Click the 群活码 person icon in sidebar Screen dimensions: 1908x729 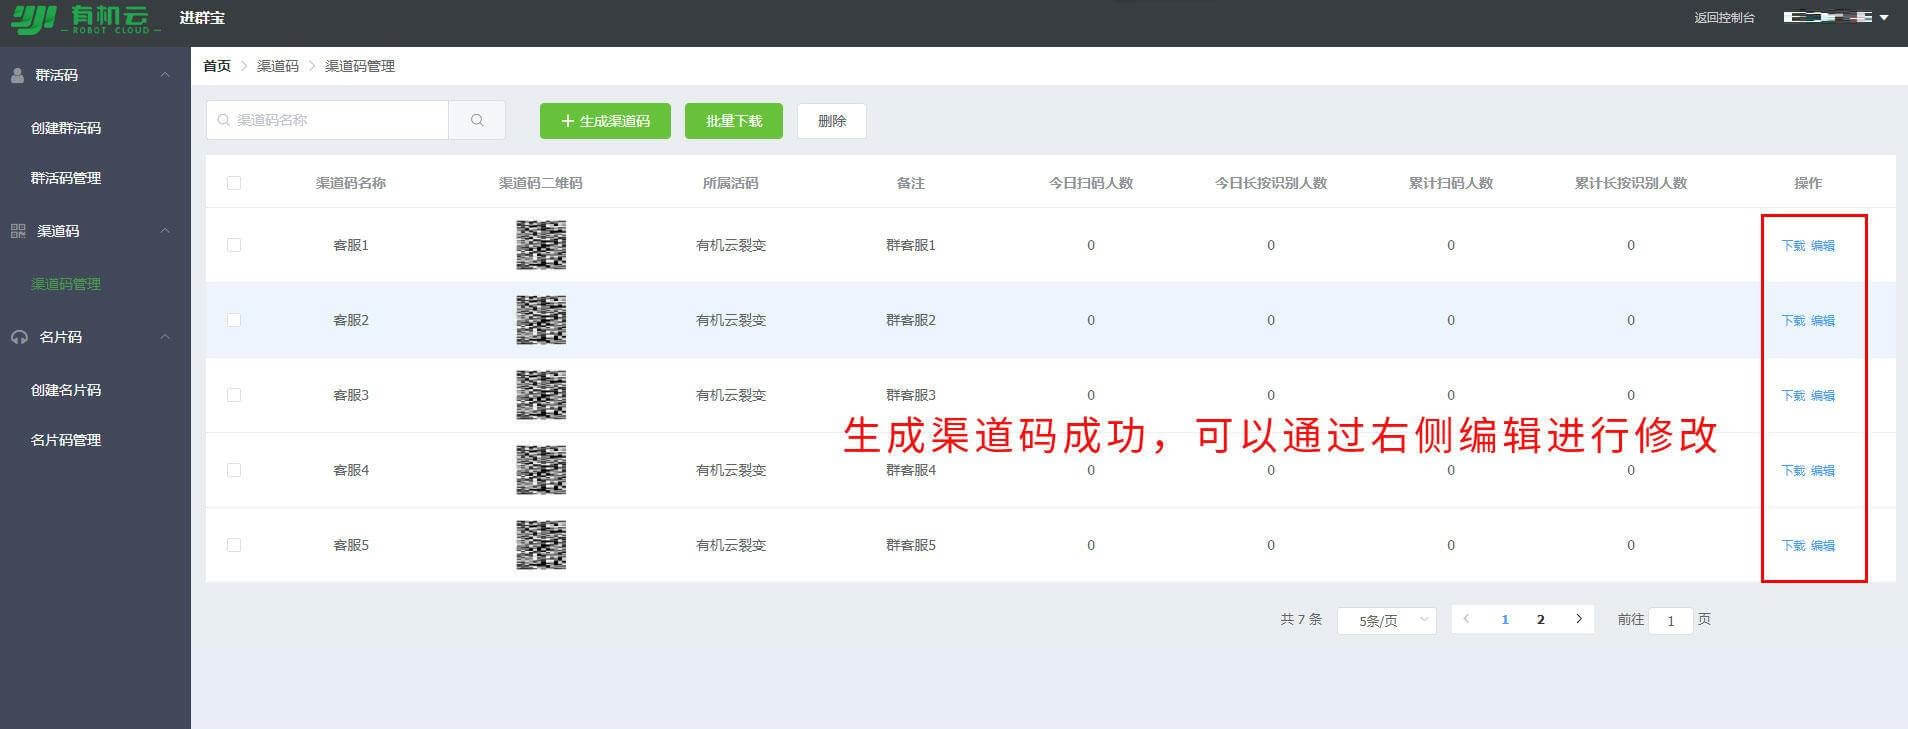(17, 75)
